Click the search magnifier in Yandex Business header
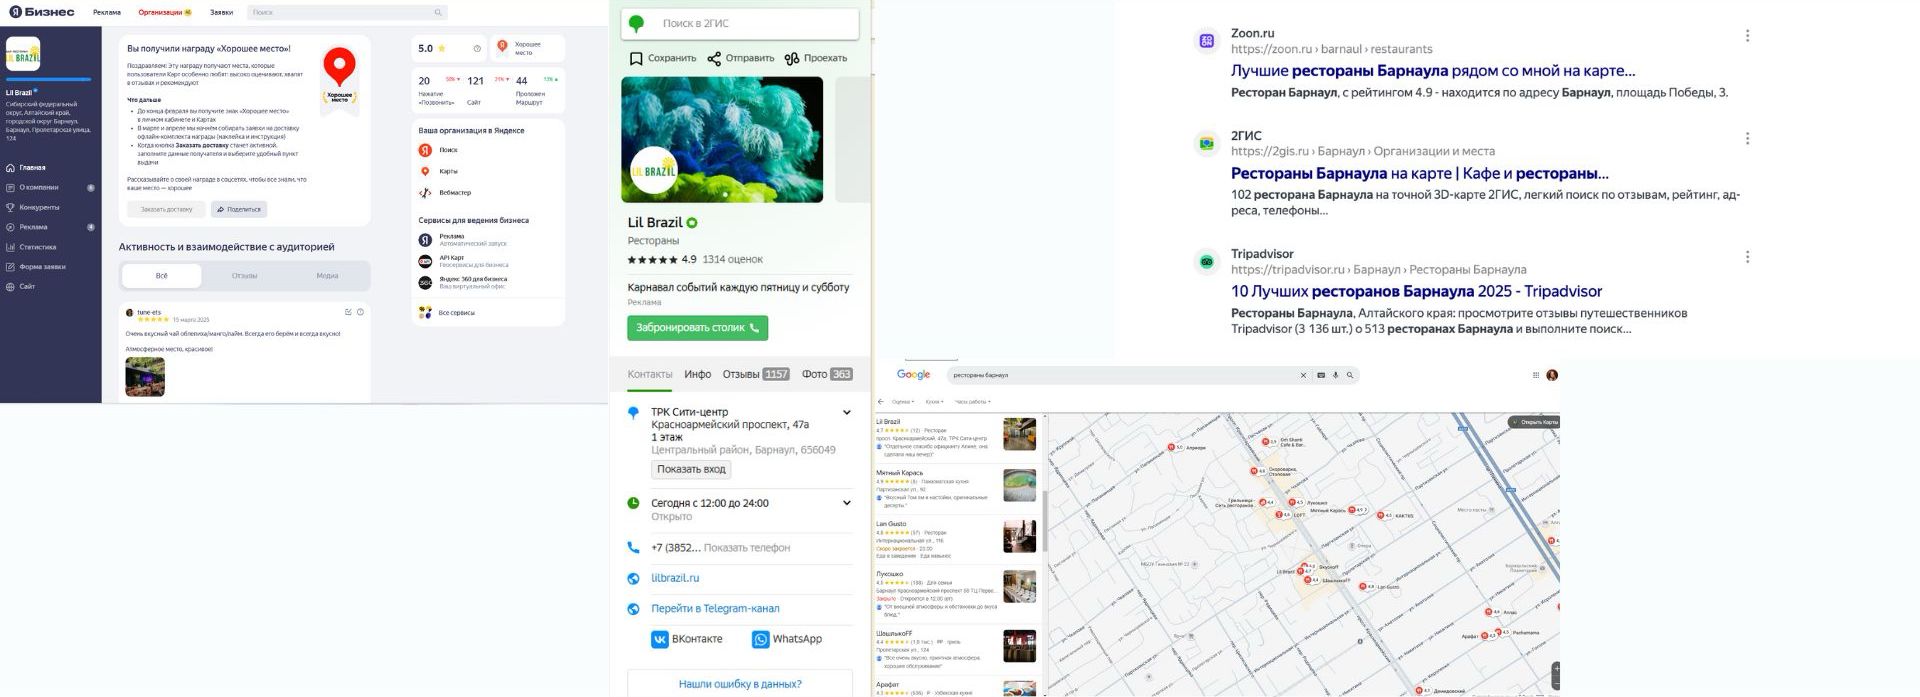The image size is (1920, 697). coord(438,12)
